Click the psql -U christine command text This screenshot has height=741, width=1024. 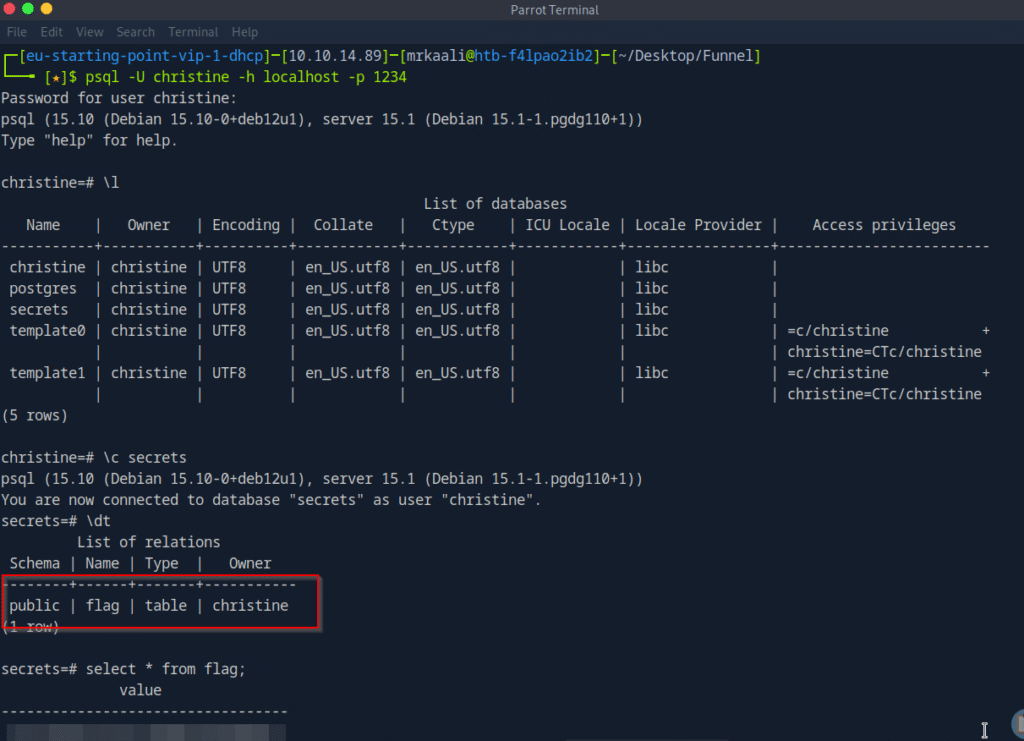point(246,77)
